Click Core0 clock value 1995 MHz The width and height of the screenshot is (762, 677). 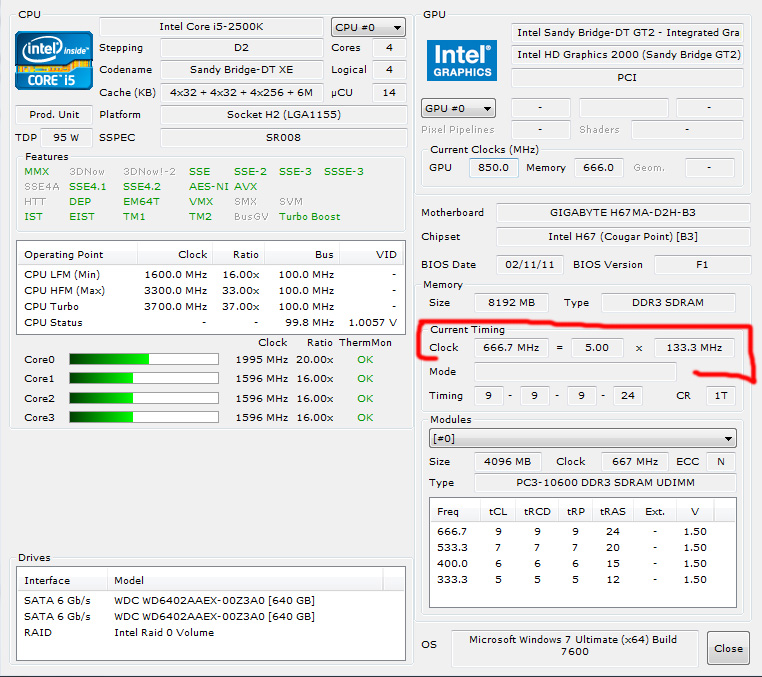click(262, 360)
